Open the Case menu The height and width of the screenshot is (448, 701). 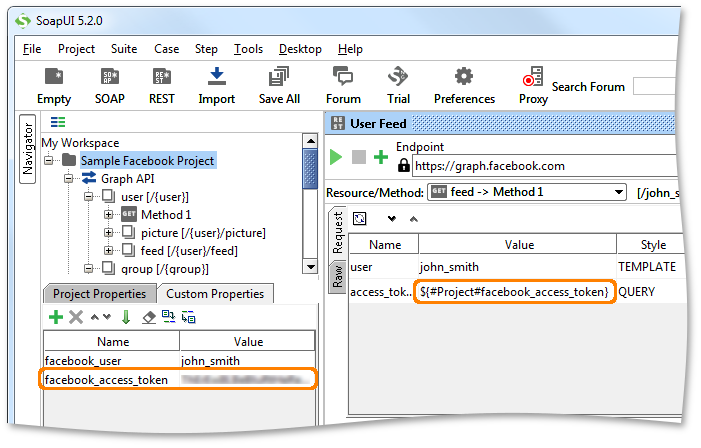[166, 49]
